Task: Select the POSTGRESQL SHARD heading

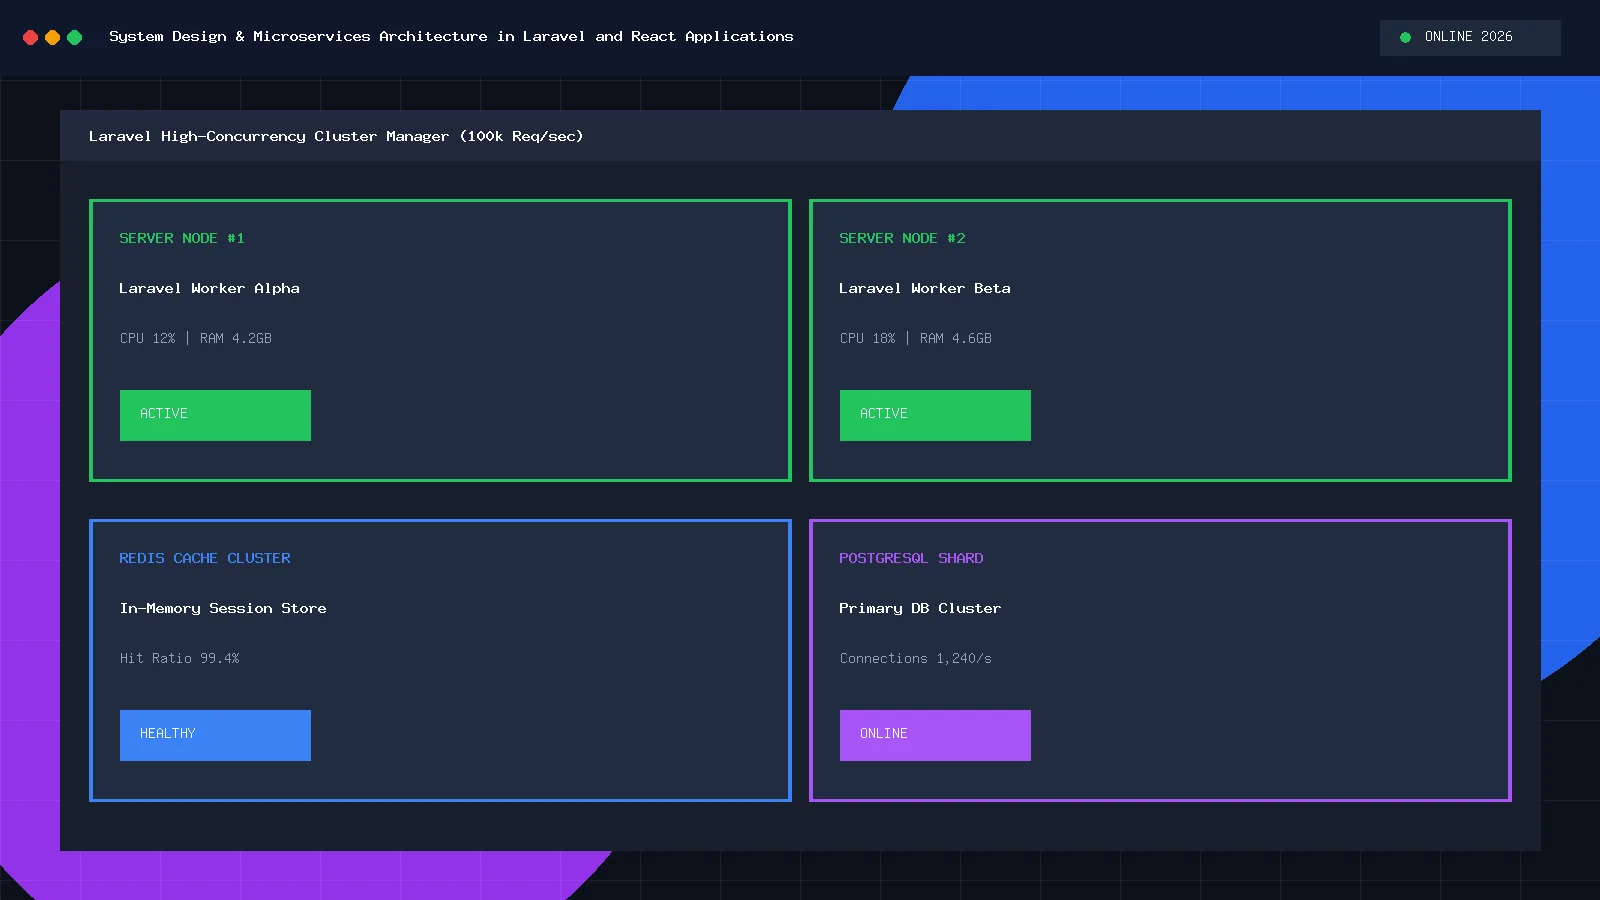Action: [x=911, y=558]
